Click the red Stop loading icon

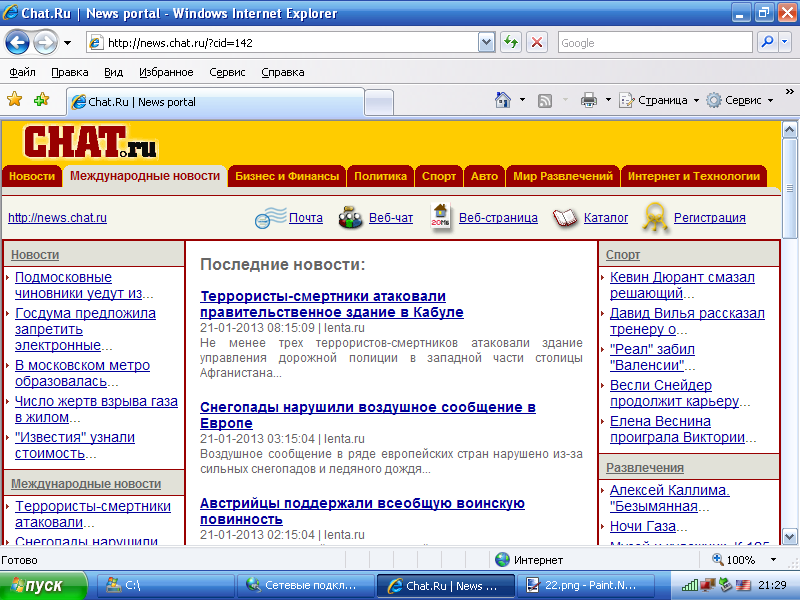click(x=537, y=42)
